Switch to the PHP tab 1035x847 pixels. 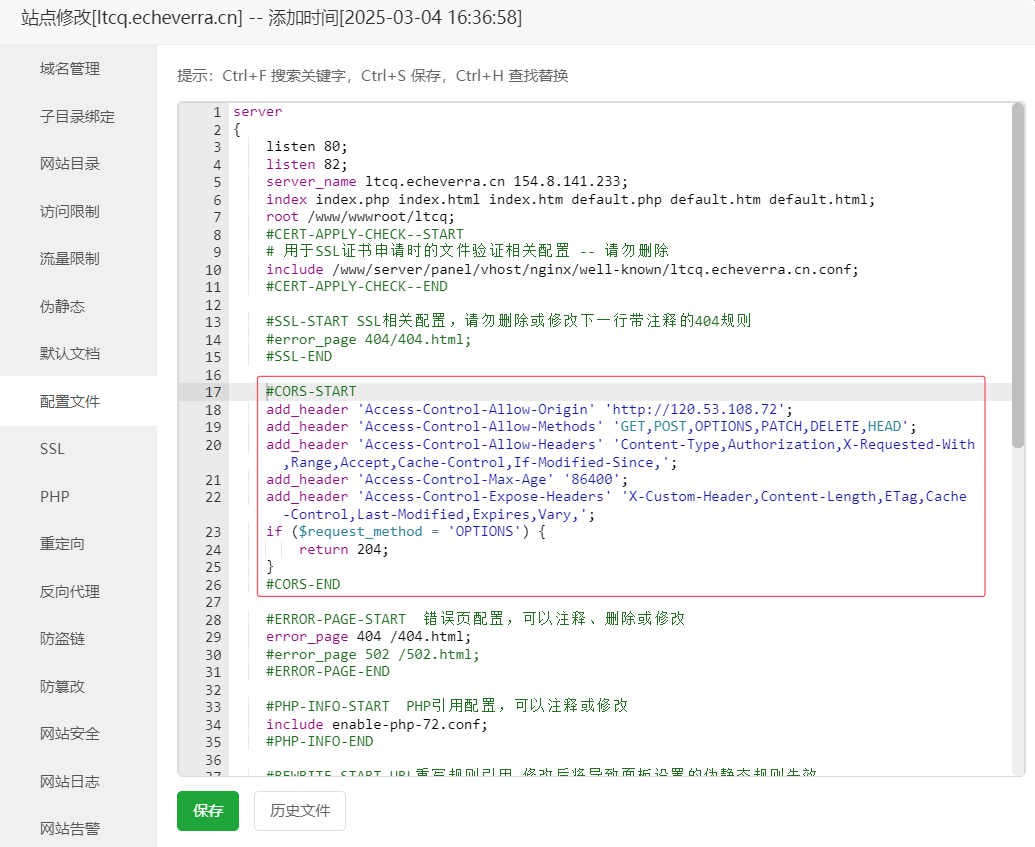tap(55, 496)
